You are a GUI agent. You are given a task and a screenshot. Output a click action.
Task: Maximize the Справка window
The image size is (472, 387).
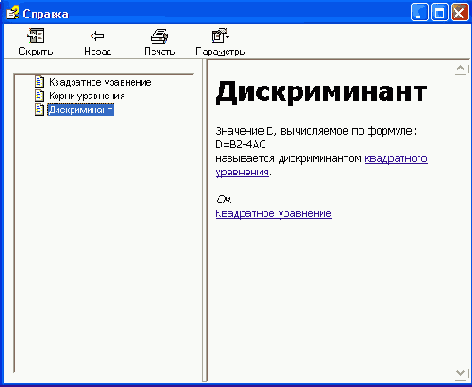click(x=439, y=13)
